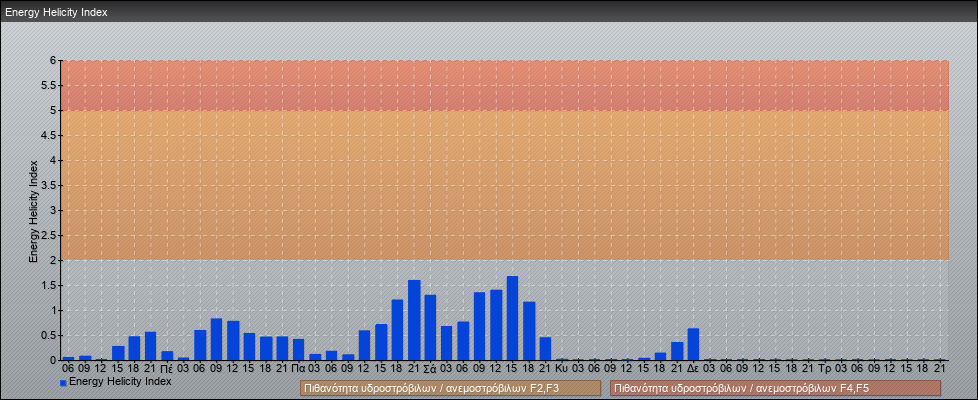The height and width of the screenshot is (400, 978).
Task: Select the Κυ day label on x-axis
Action: click(562, 368)
